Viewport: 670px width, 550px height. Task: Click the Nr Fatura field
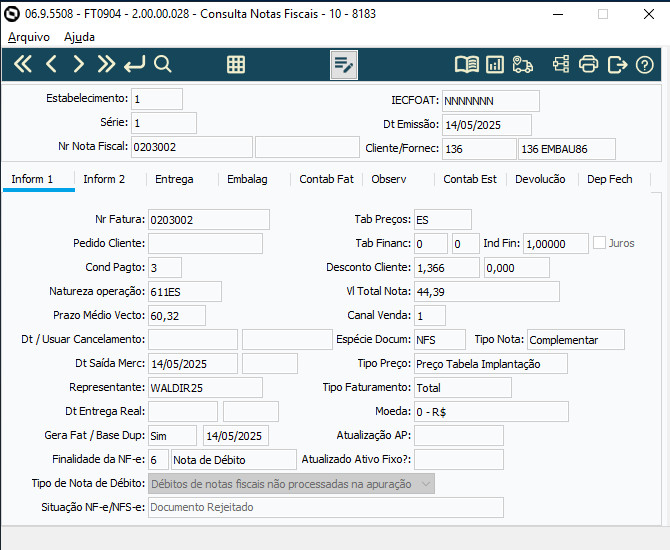pos(209,220)
